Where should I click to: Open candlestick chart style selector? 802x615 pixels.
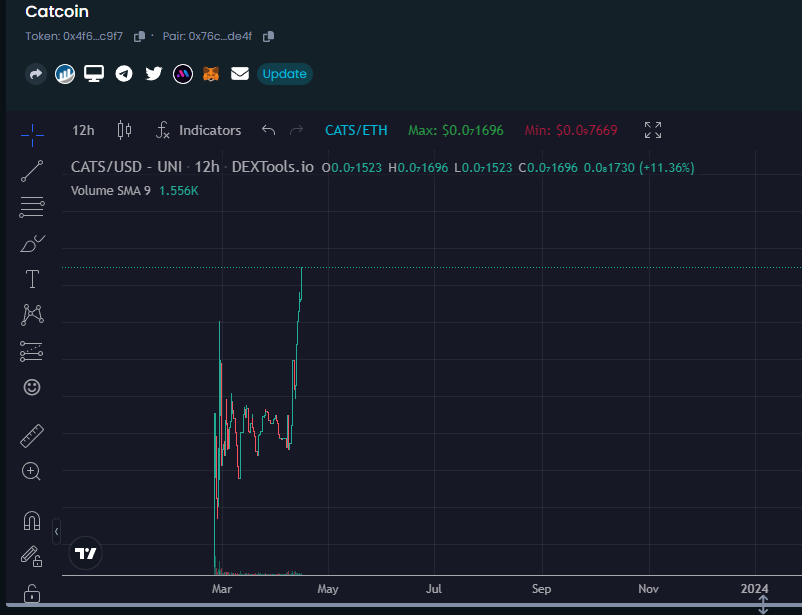[x=124, y=130]
